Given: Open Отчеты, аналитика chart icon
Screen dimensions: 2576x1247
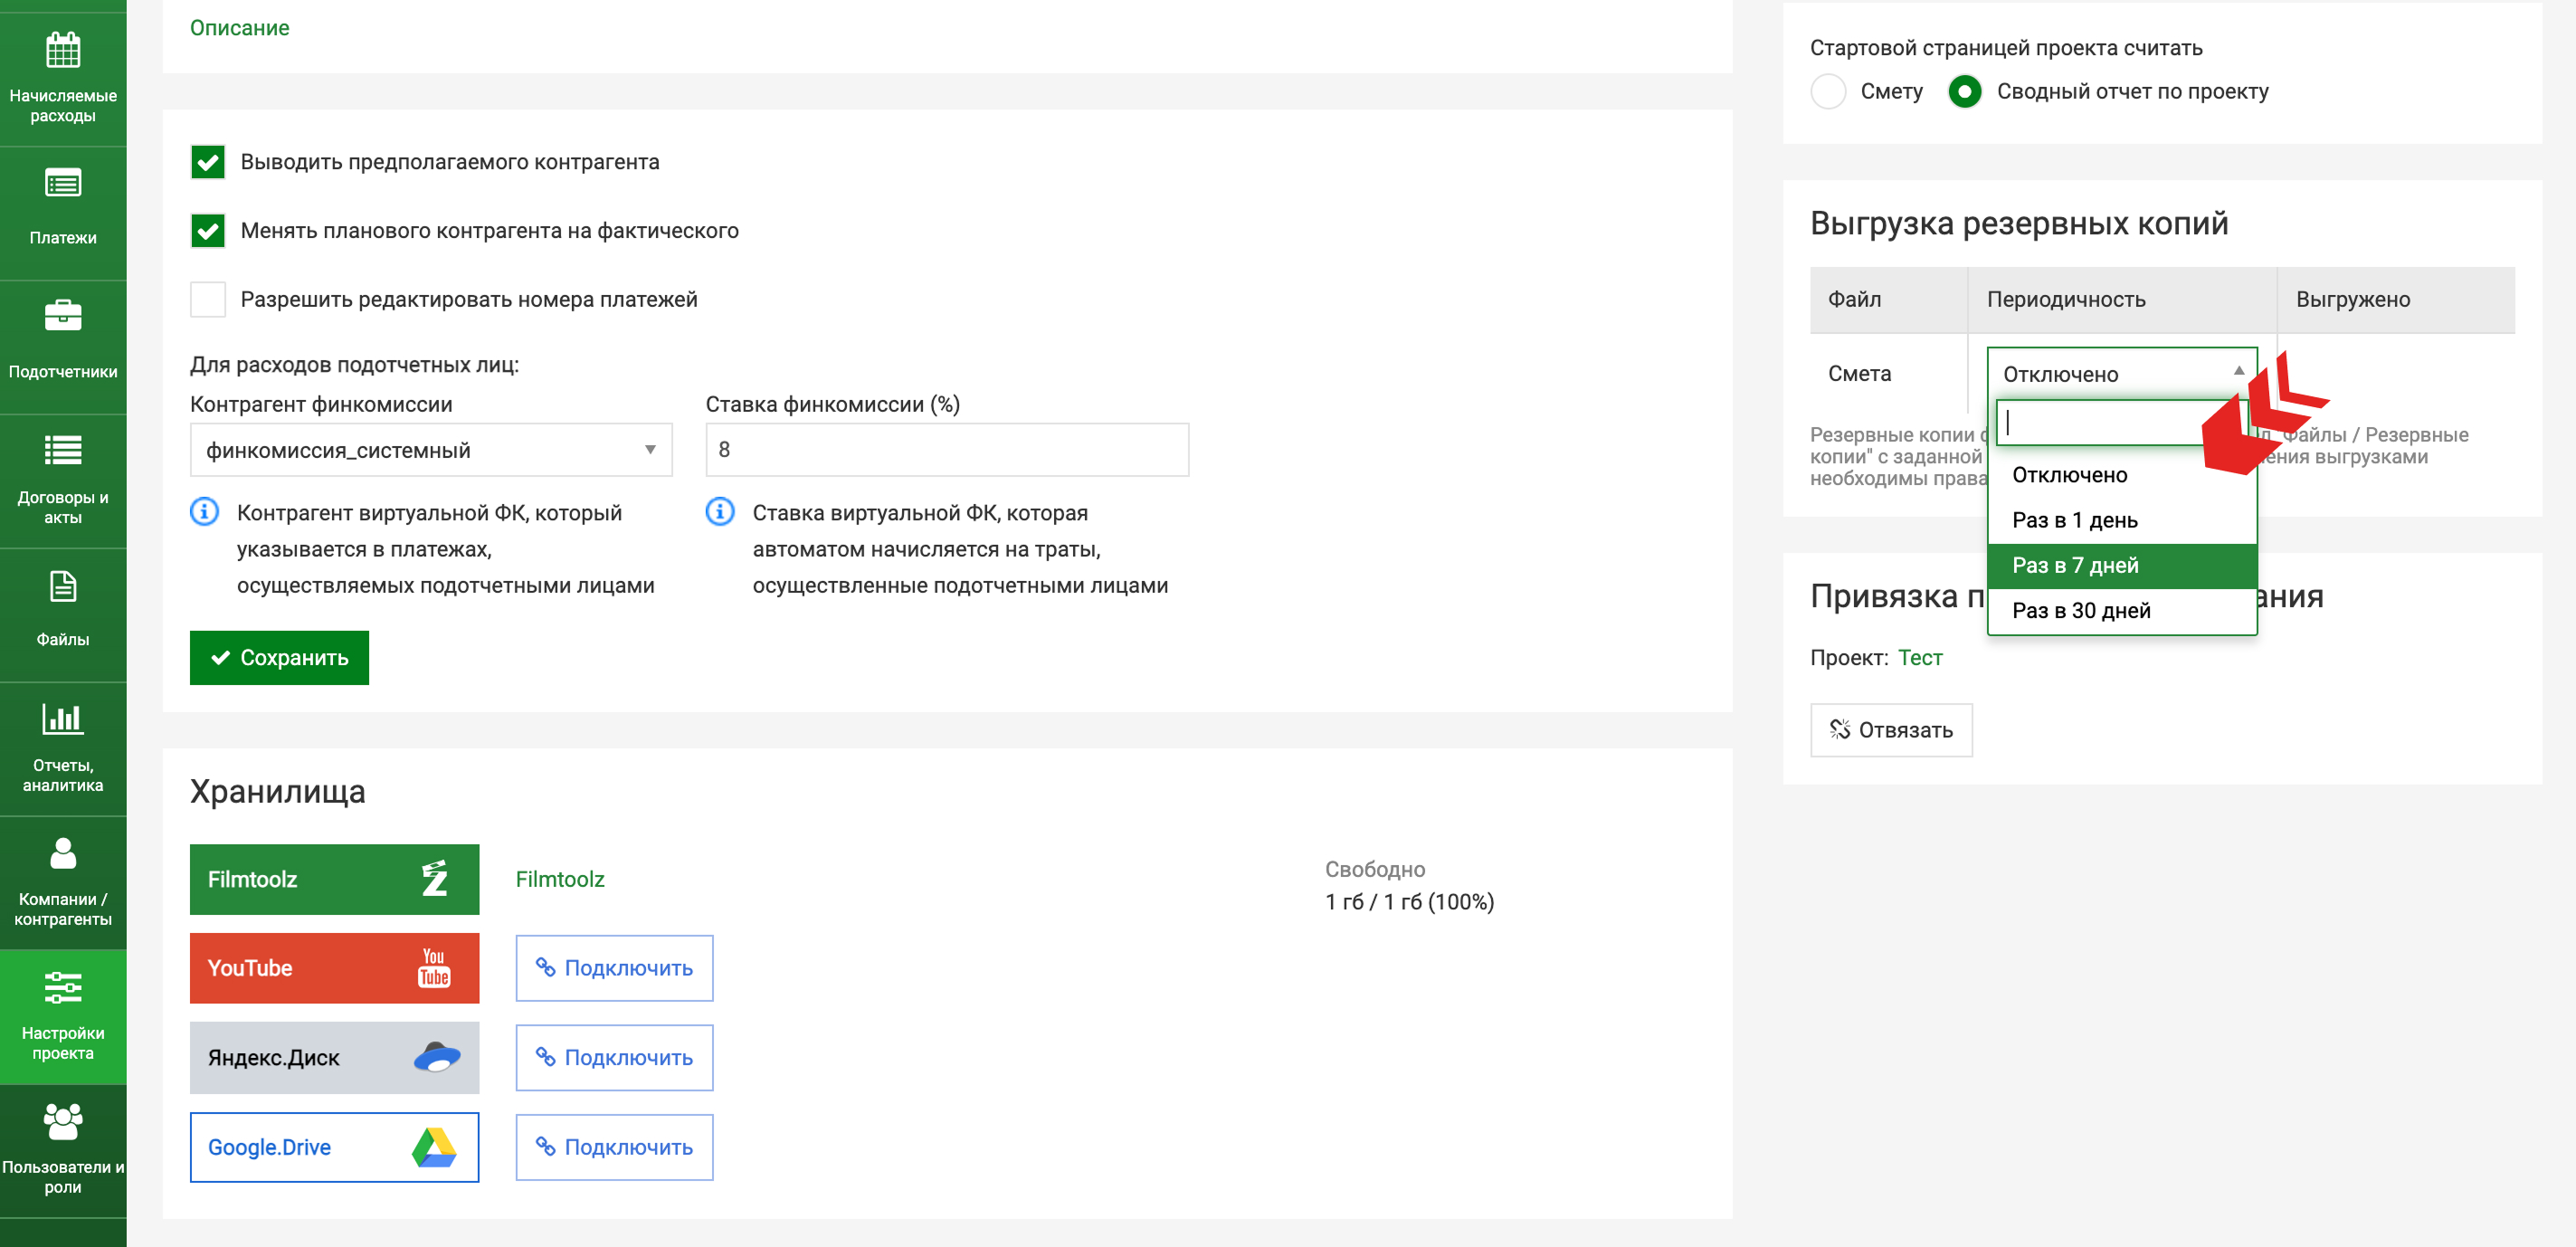Looking at the screenshot, I should click(63, 719).
